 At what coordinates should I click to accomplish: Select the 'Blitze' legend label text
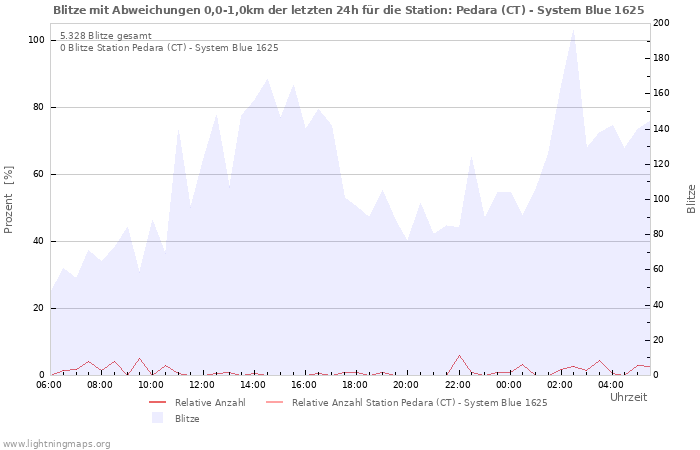[187, 418]
